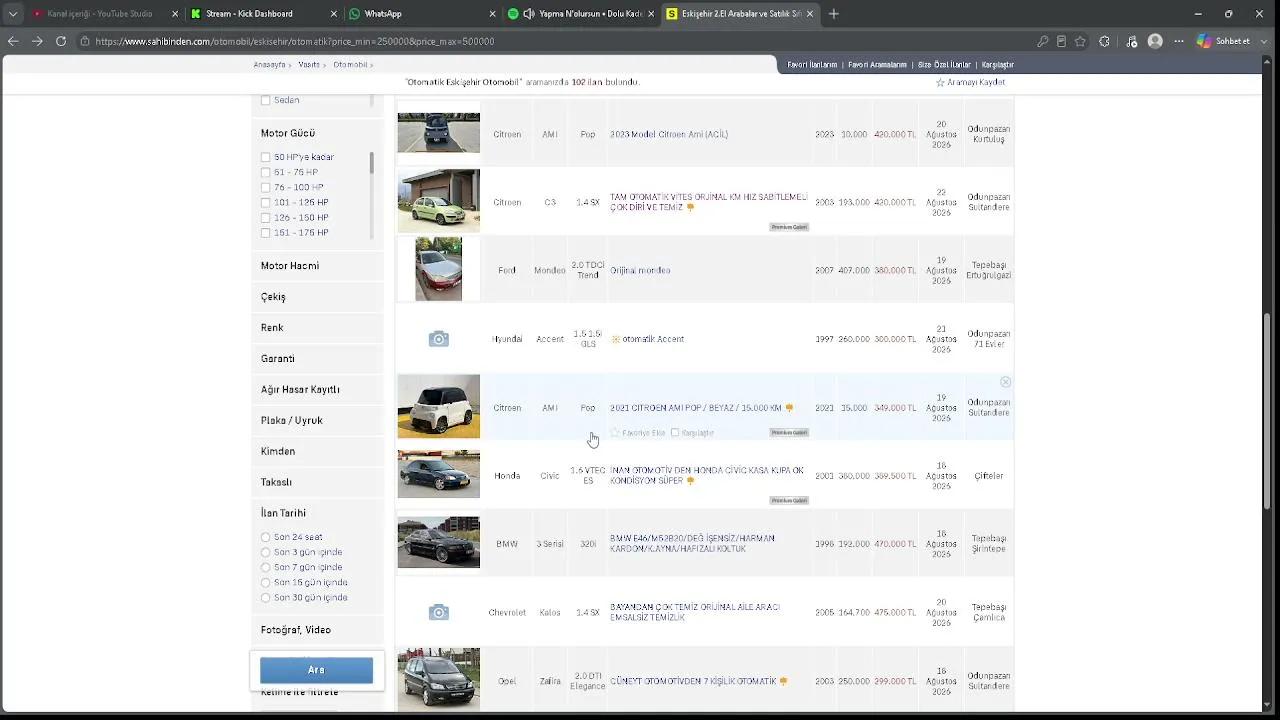Open the Favori İlanlarım link
1280x720 pixels.
click(812, 65)
